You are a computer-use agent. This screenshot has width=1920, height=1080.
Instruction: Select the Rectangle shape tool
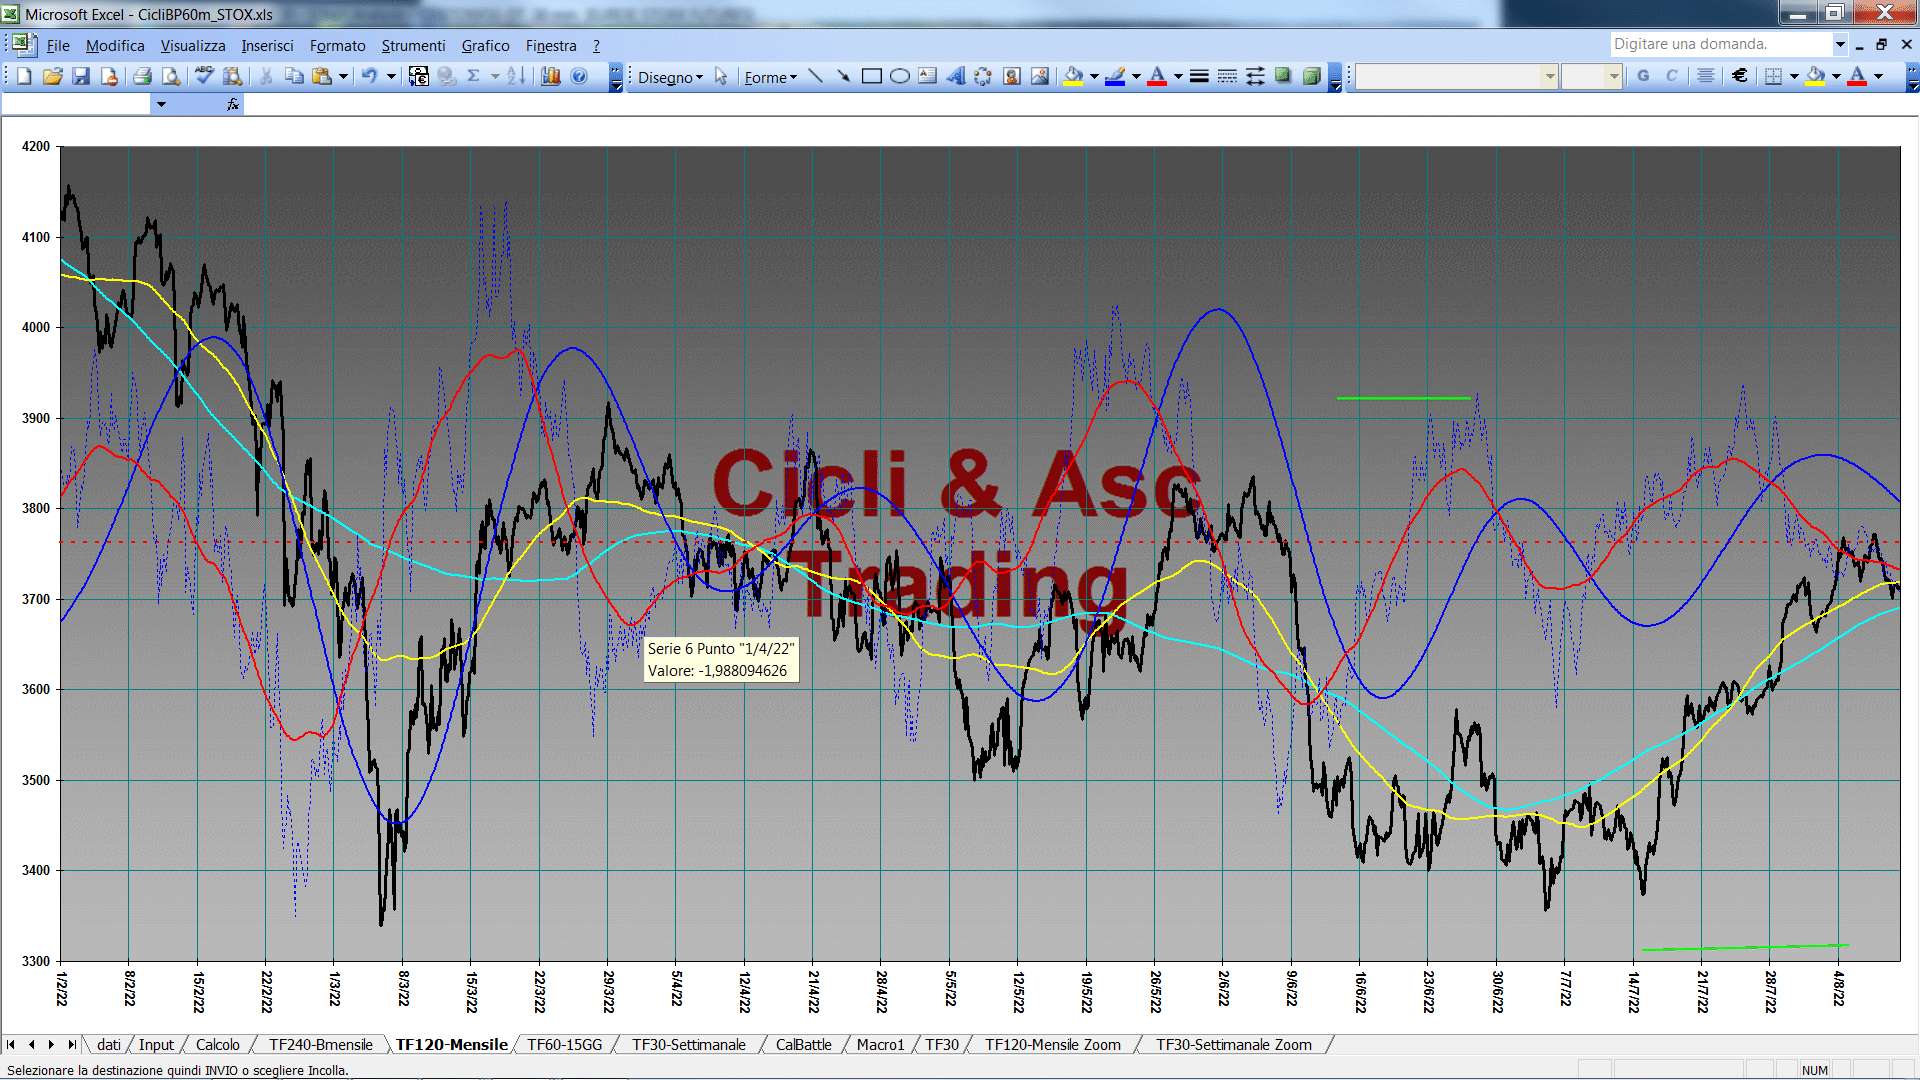click(x=872, y=76)
